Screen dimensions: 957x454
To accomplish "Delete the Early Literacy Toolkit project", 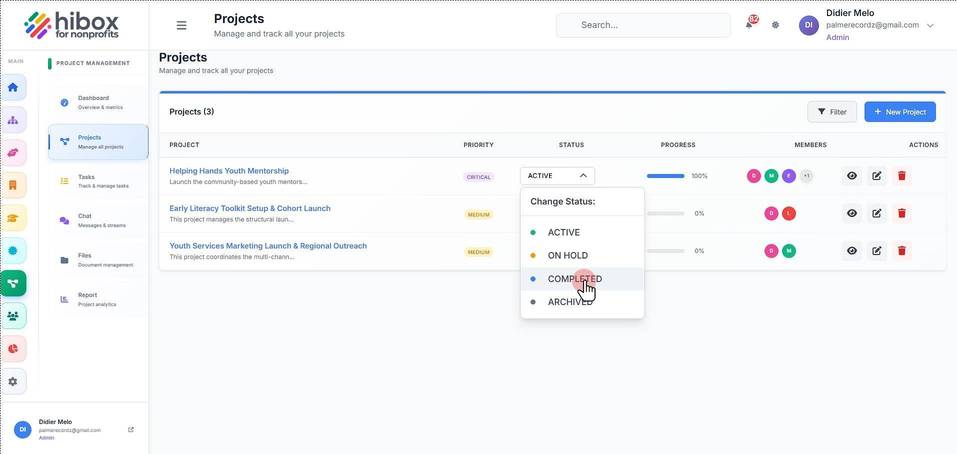I will 901,214.
